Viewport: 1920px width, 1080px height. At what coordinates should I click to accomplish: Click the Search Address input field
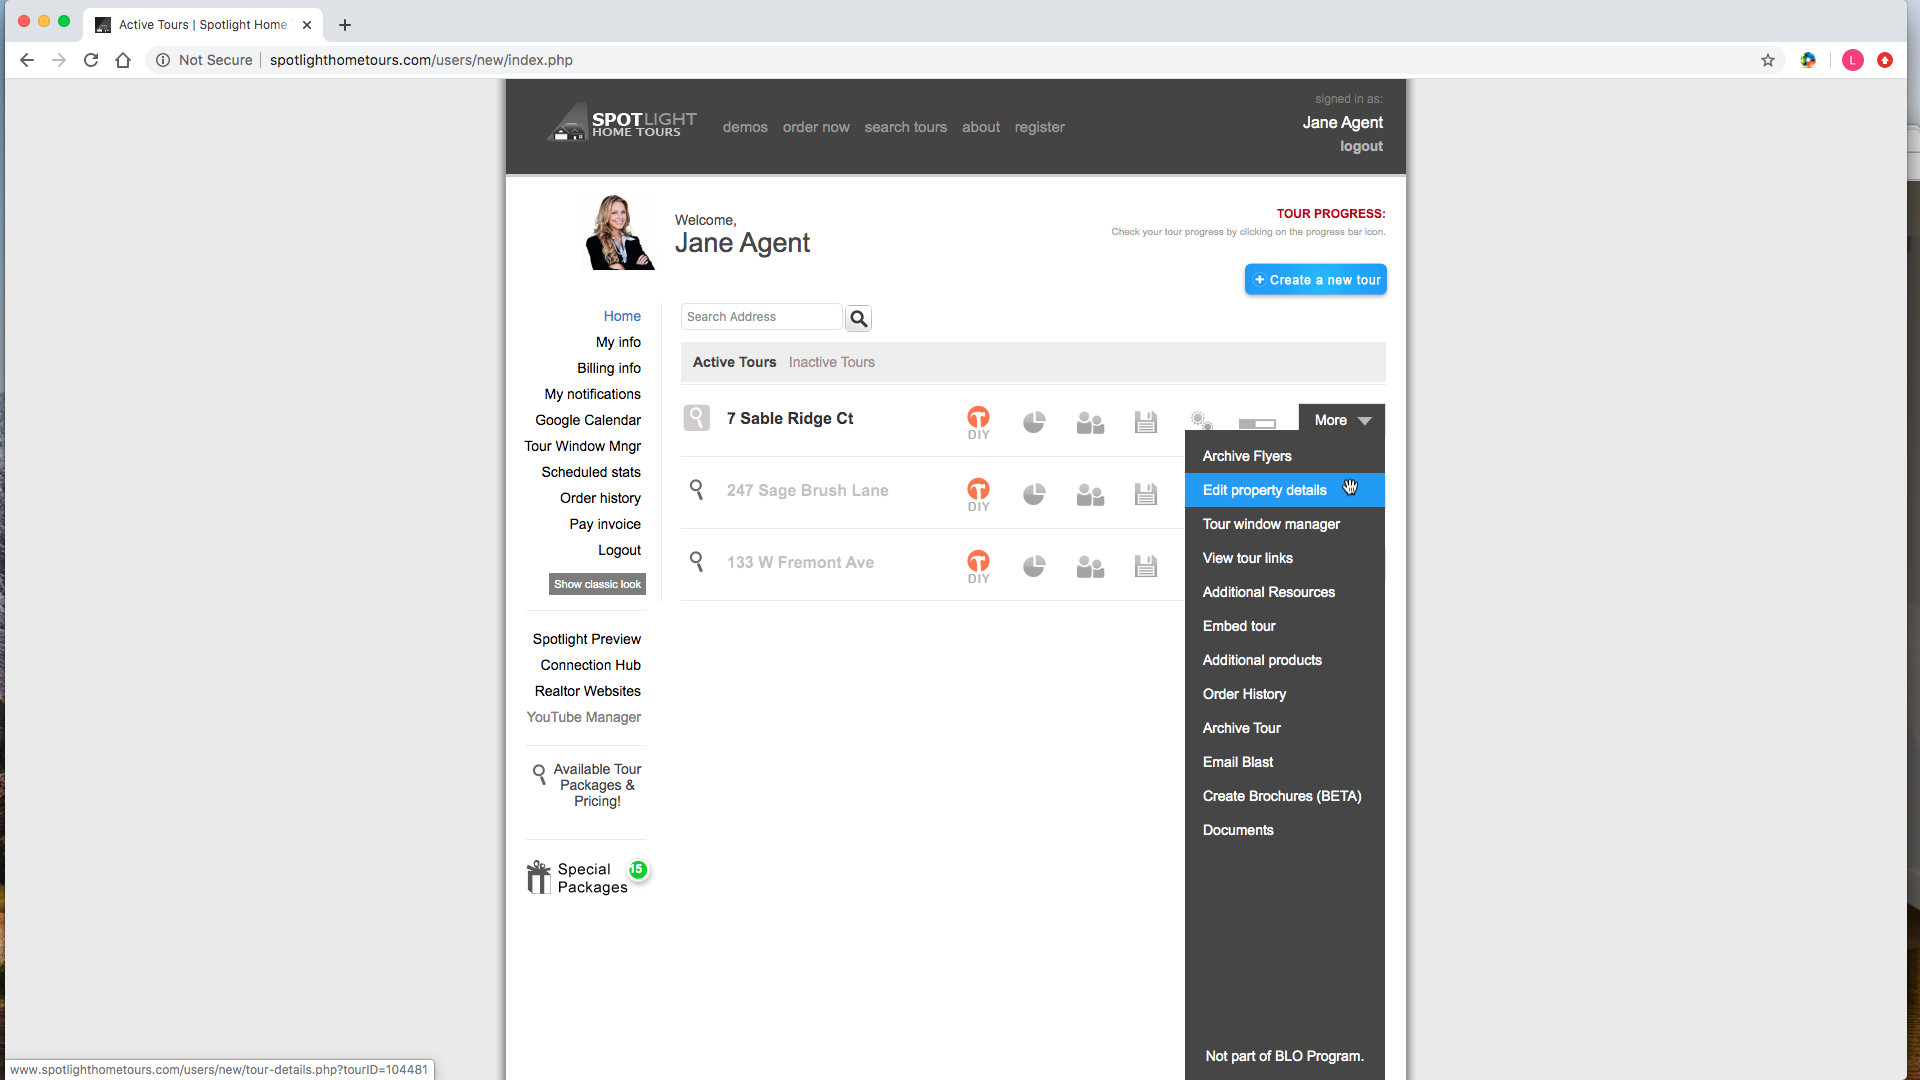coord(760,317)
